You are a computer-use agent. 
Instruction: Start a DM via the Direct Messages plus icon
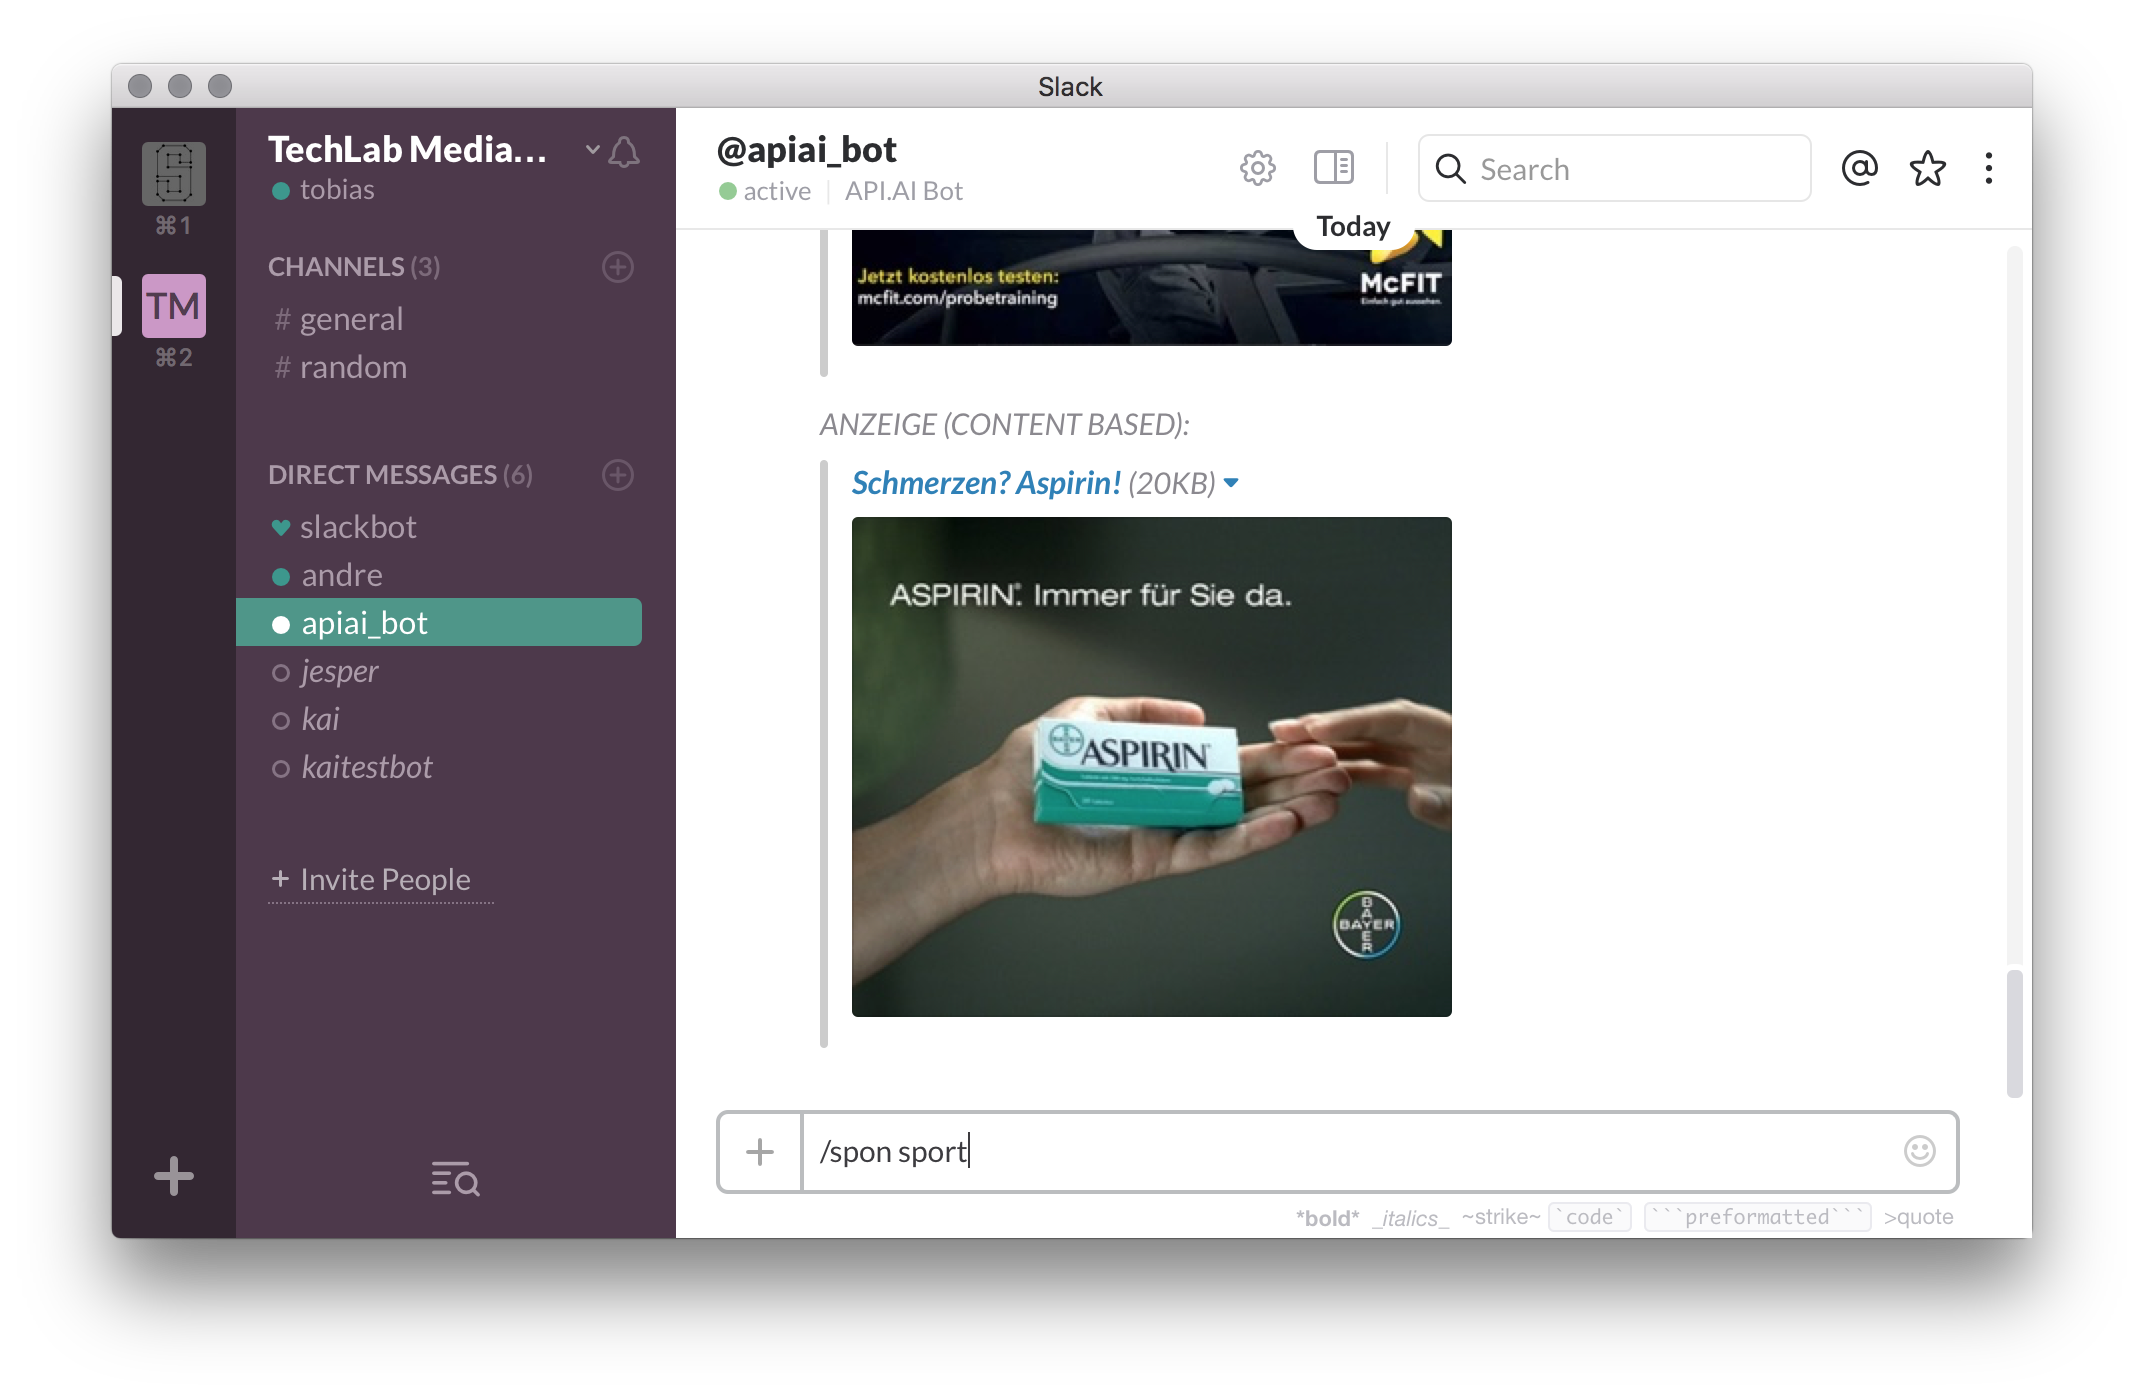pos(618,475)
